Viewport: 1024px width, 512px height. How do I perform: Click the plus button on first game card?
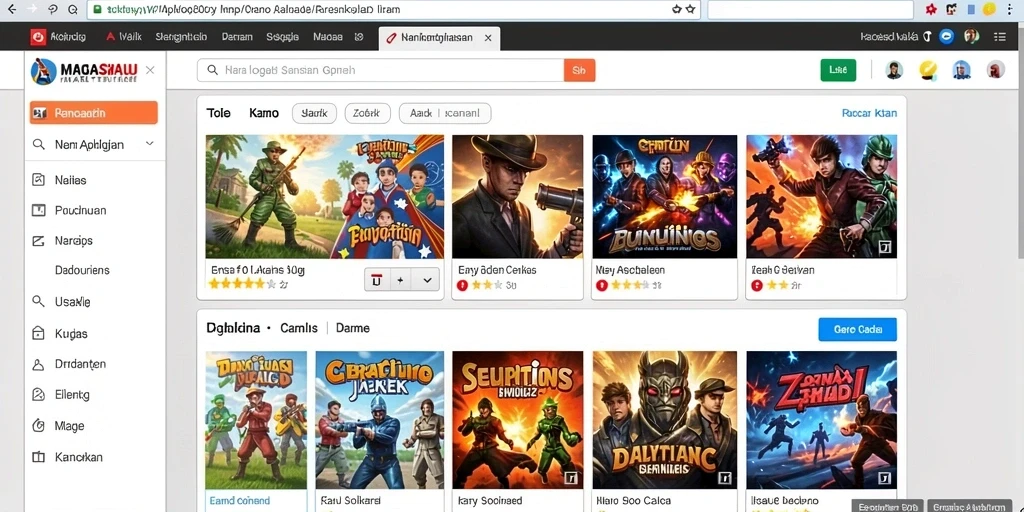(400, 280)
